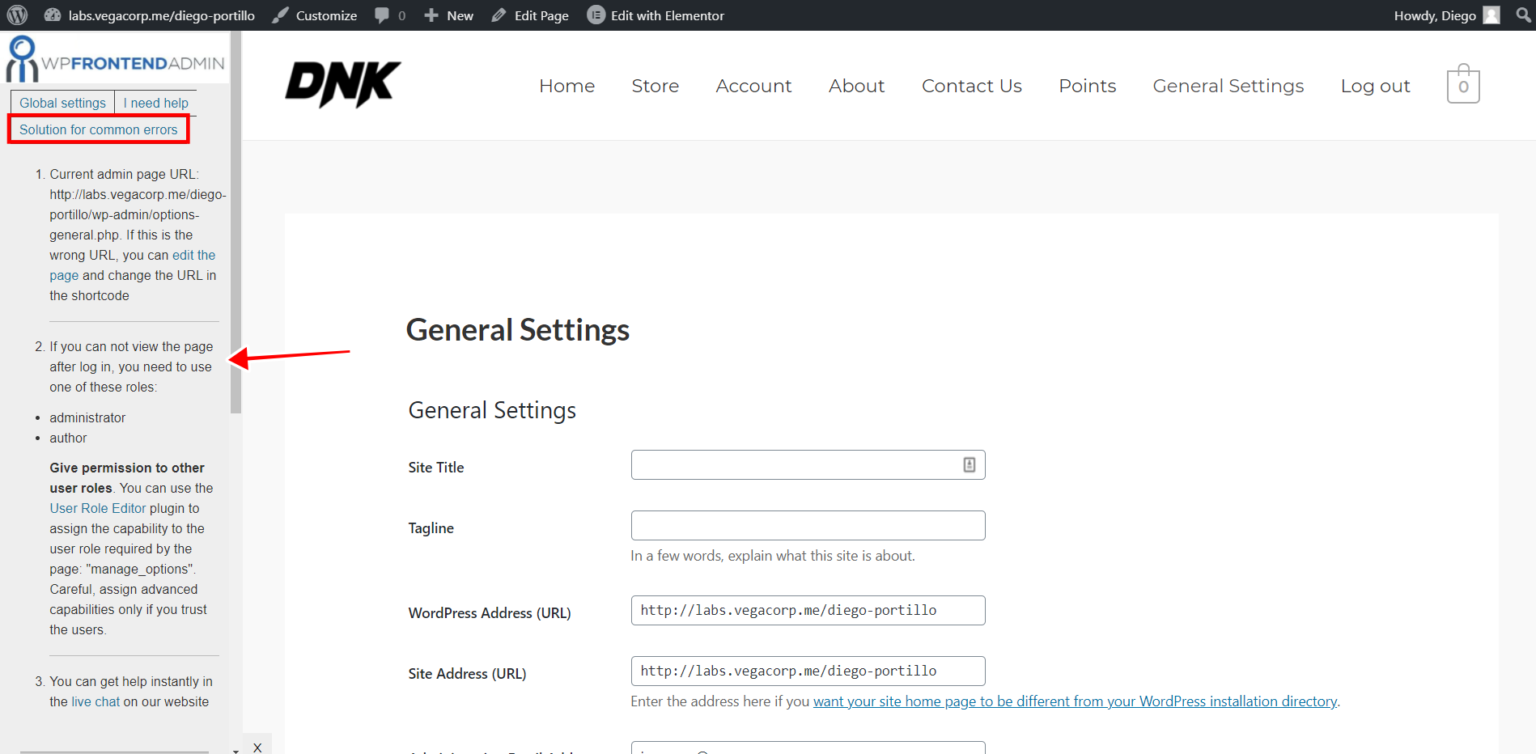Open the shopping cart bag icon
This screenshot has width=1536, height=754.
1462,84
